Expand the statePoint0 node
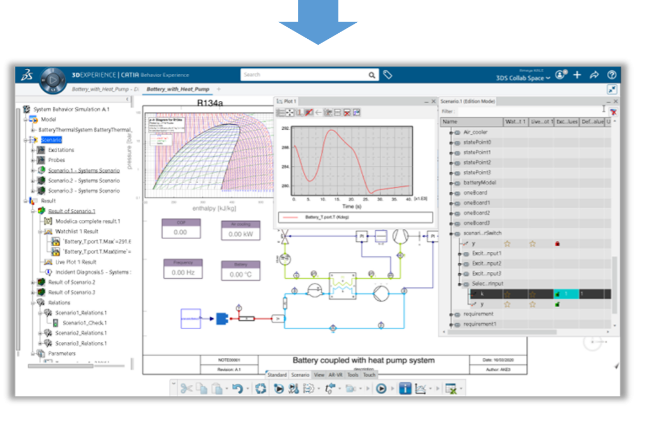The image size is (654, 425). (451, 143)
